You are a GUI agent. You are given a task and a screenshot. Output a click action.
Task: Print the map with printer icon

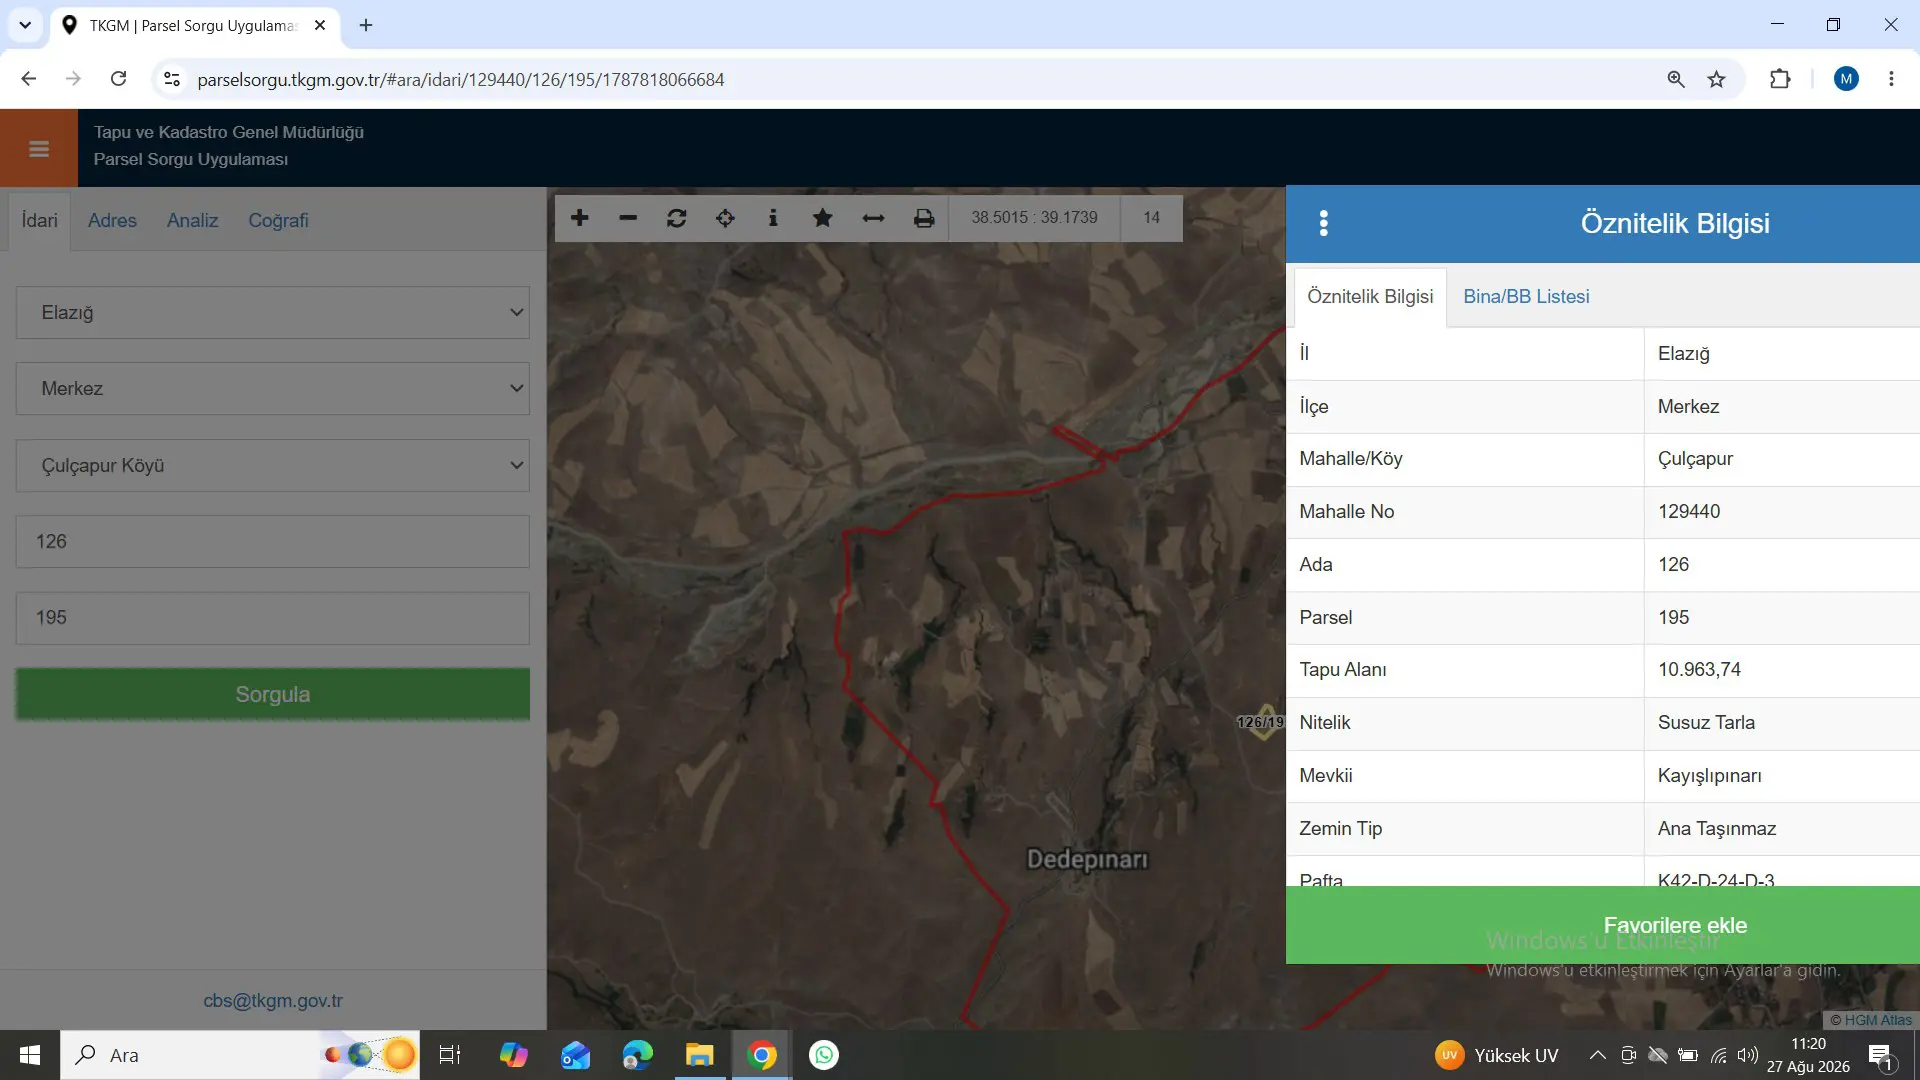(x=924, y=218)
